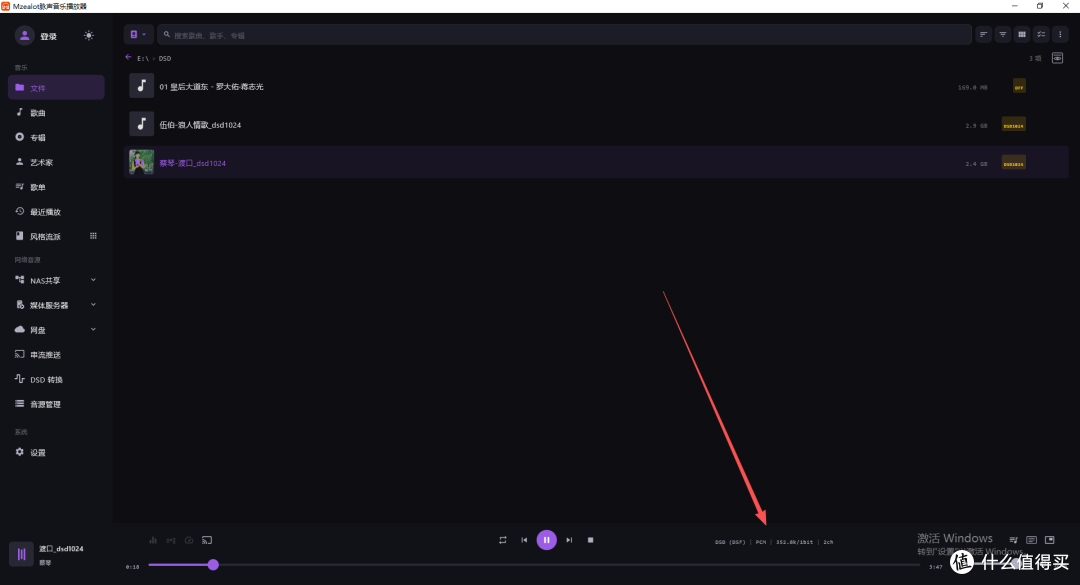Screen dimensions: 1080x585
Task: Pause the currently playing track
Action: click(x=546, y=540)
